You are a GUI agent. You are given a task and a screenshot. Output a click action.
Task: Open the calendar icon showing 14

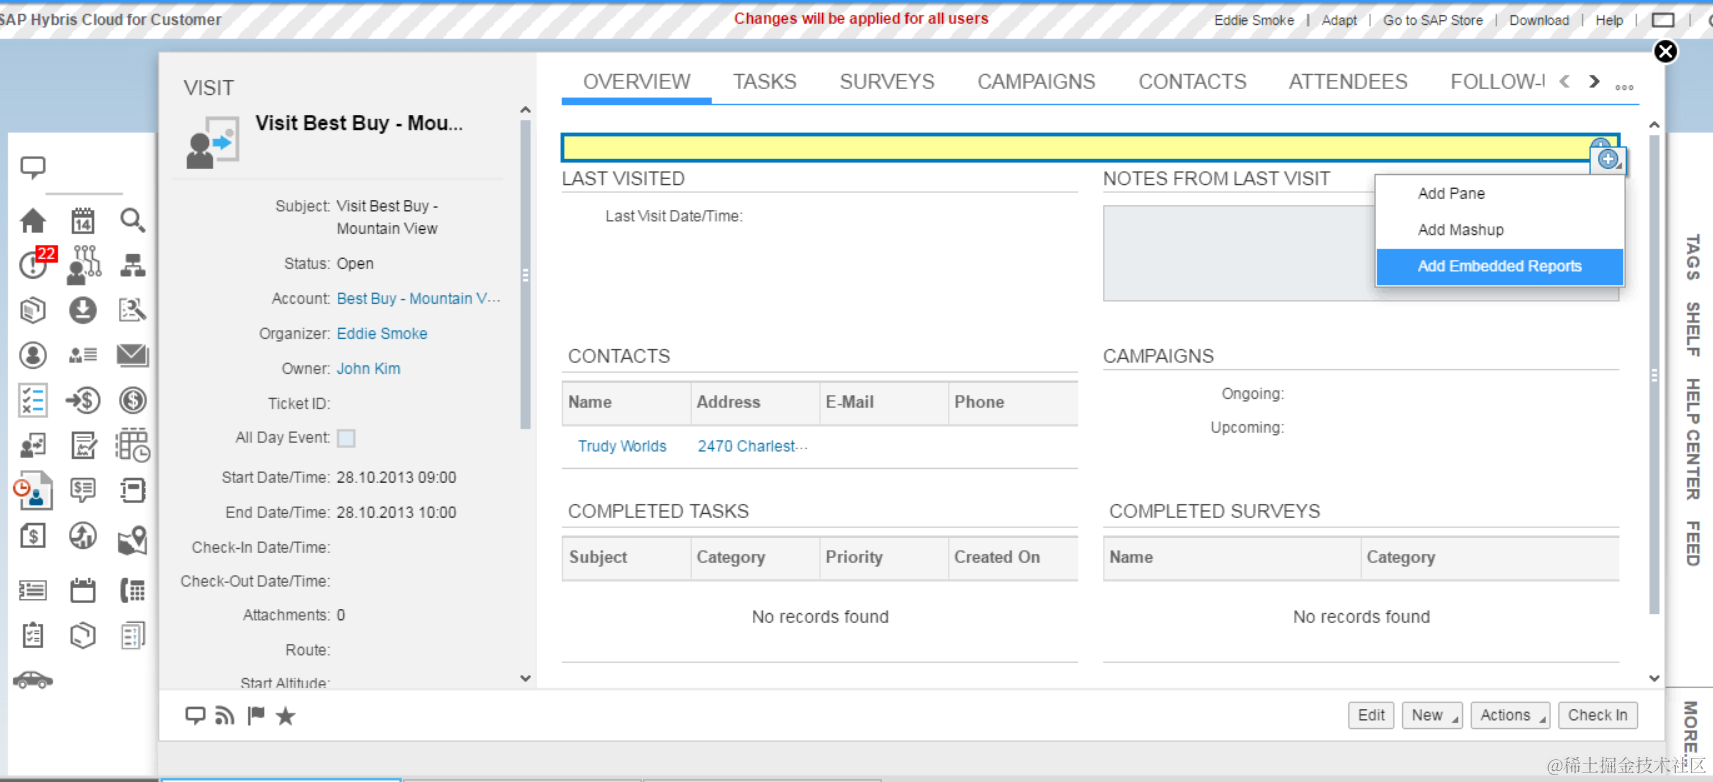pyautogui.click(x=83, y=221)
